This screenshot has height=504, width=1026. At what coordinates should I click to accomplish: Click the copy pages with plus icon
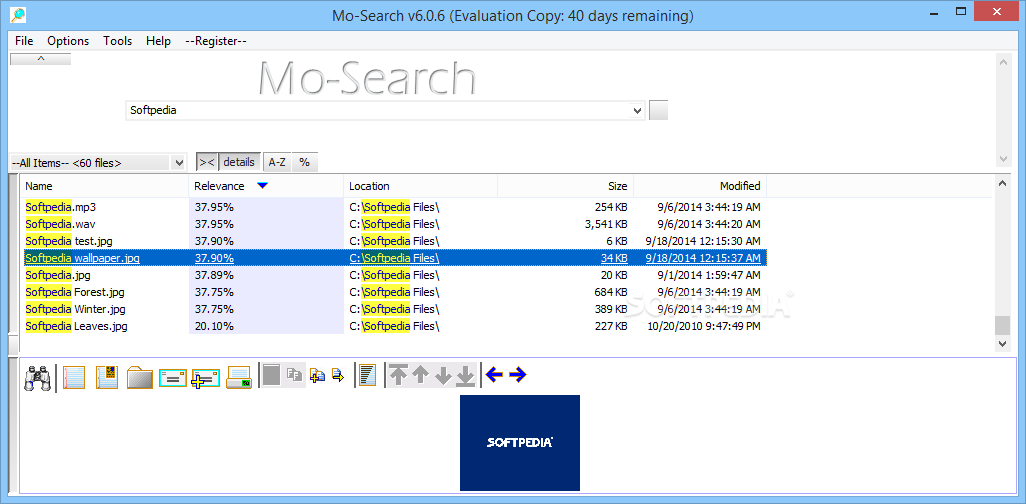(317, 376)
